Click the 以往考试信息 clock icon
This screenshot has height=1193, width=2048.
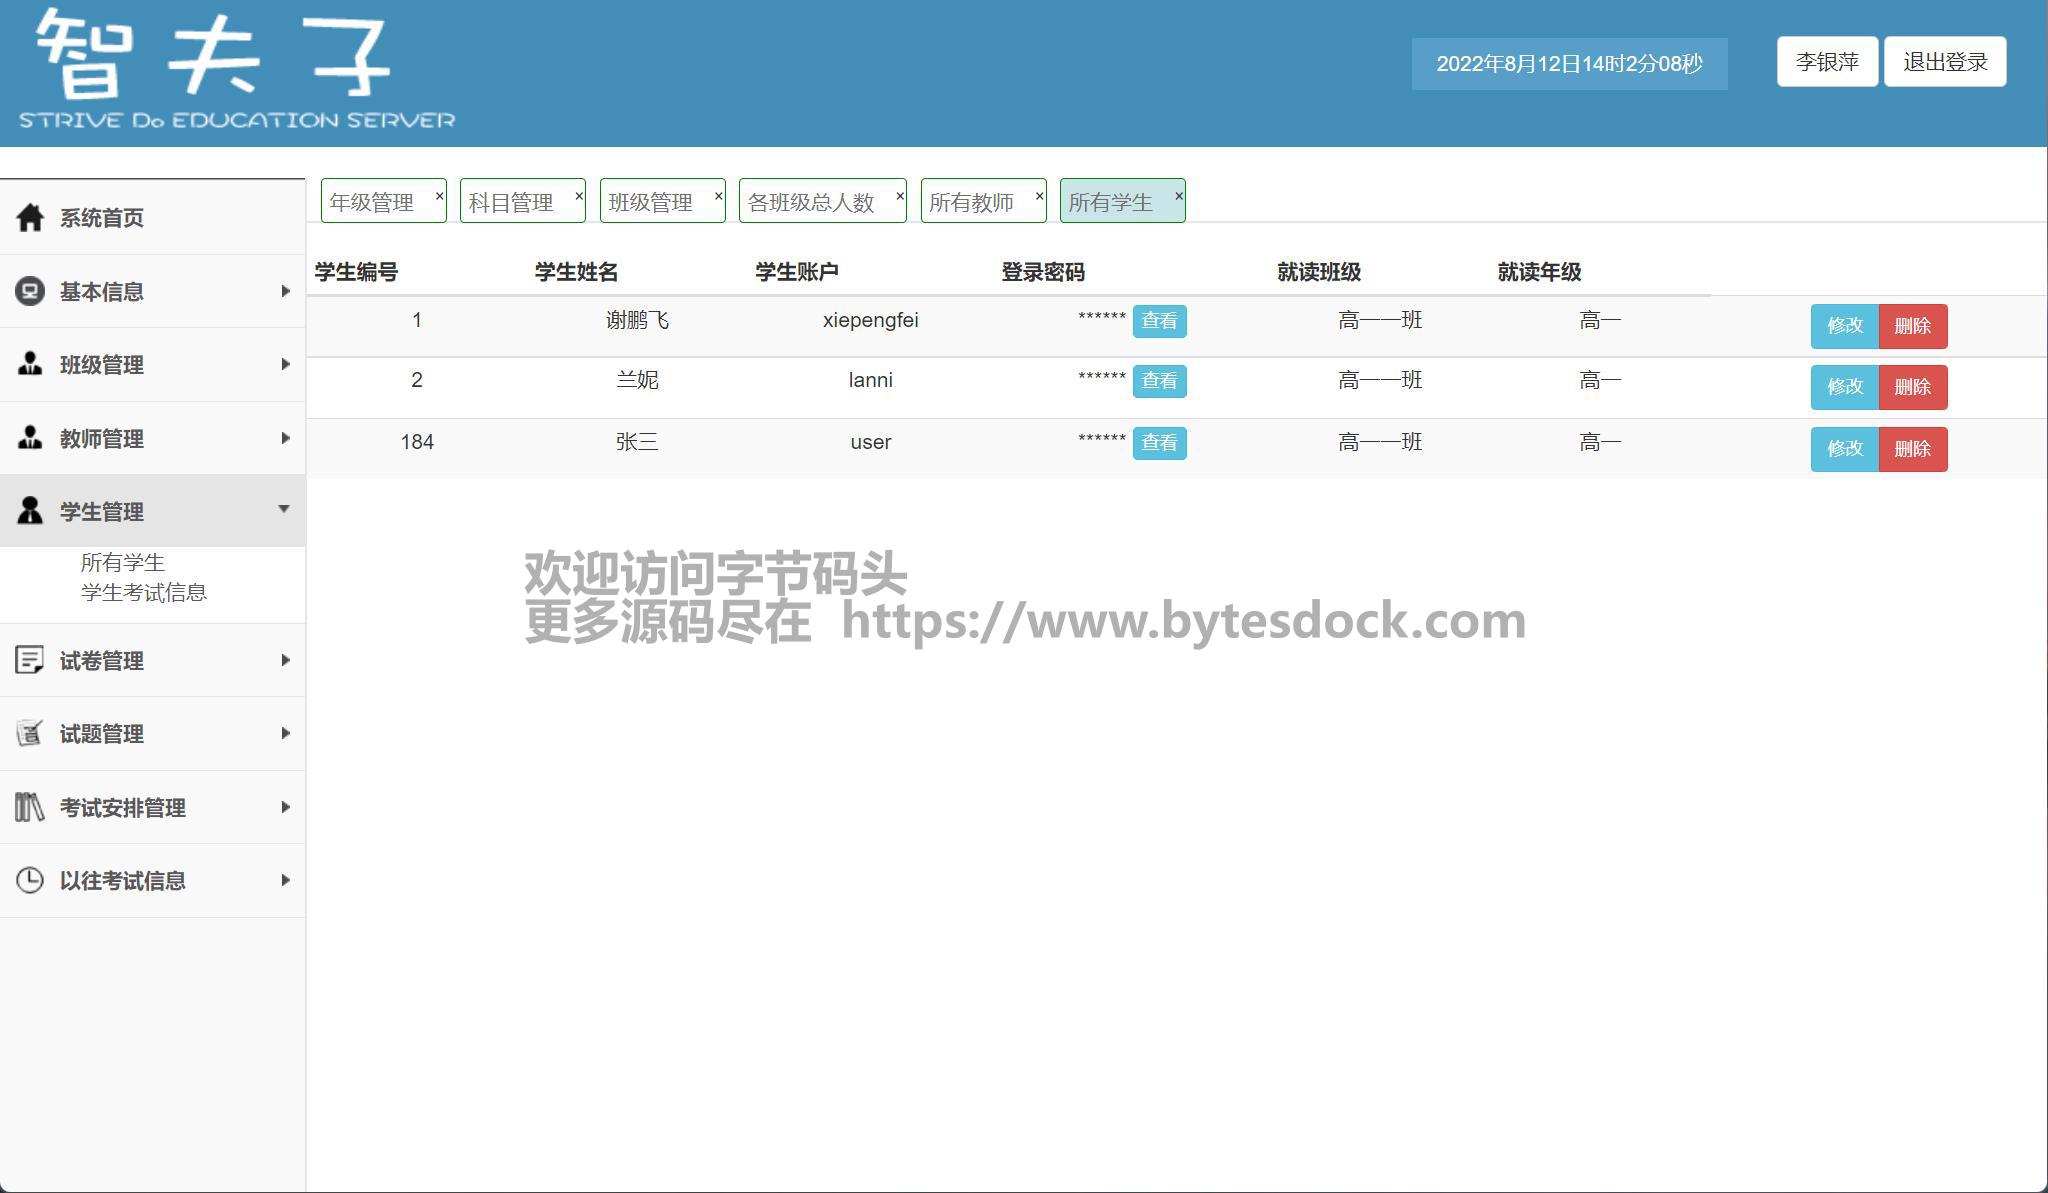30,880
